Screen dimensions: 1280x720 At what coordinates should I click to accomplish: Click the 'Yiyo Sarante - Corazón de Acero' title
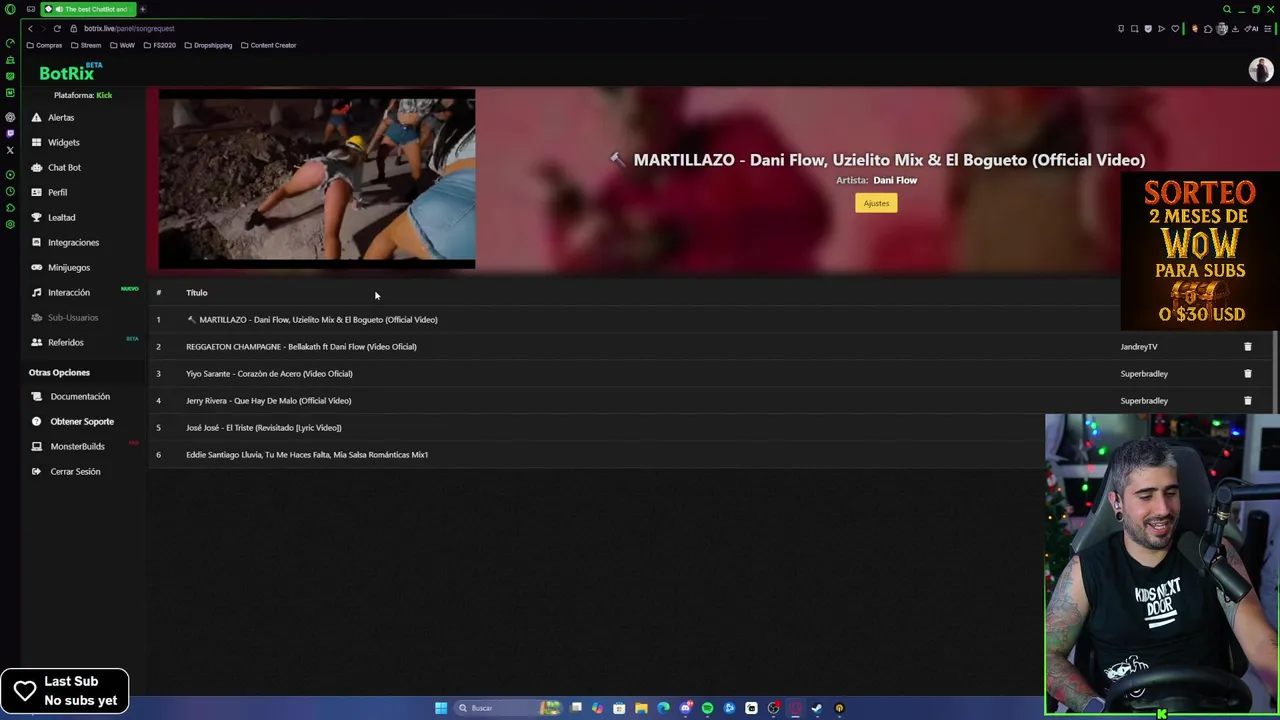269,373
